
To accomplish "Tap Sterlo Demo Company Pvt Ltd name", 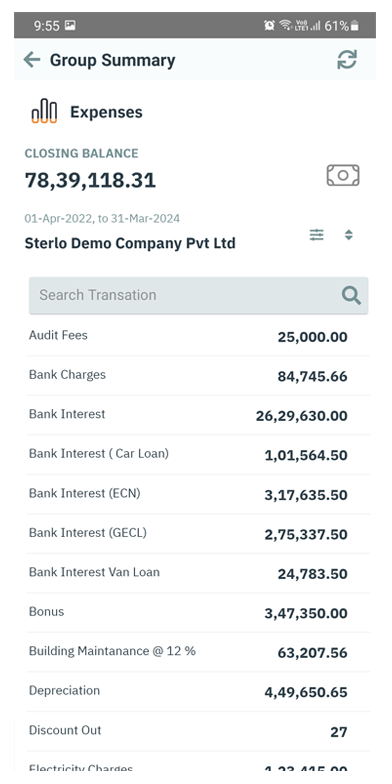I will 130,244.
